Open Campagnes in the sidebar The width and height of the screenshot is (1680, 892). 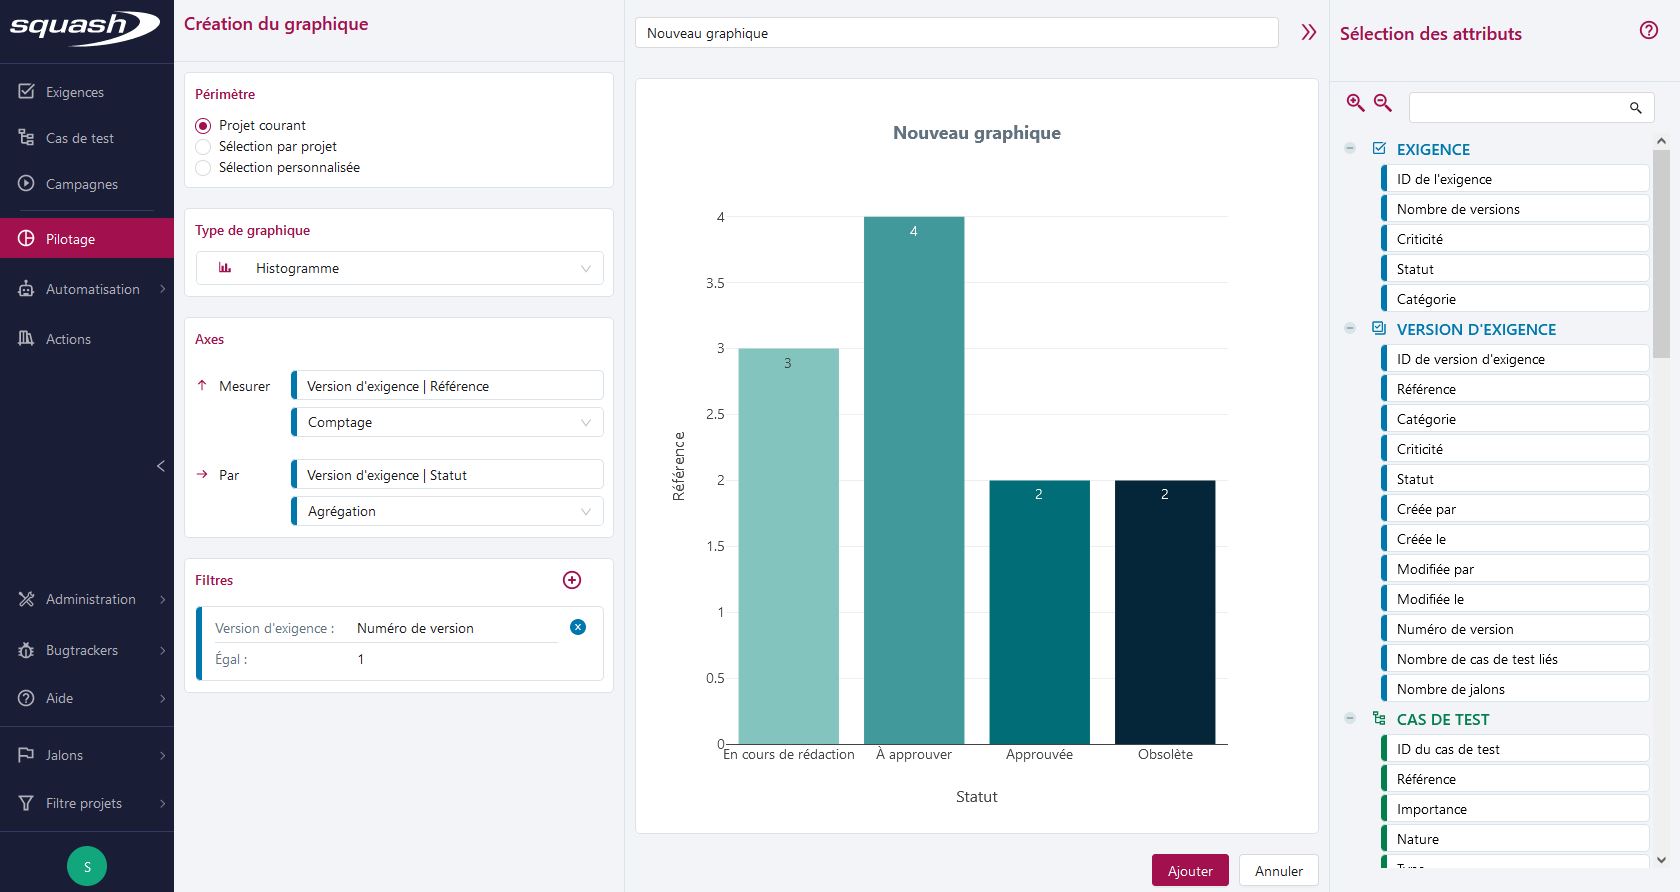(x=81, y=184)
